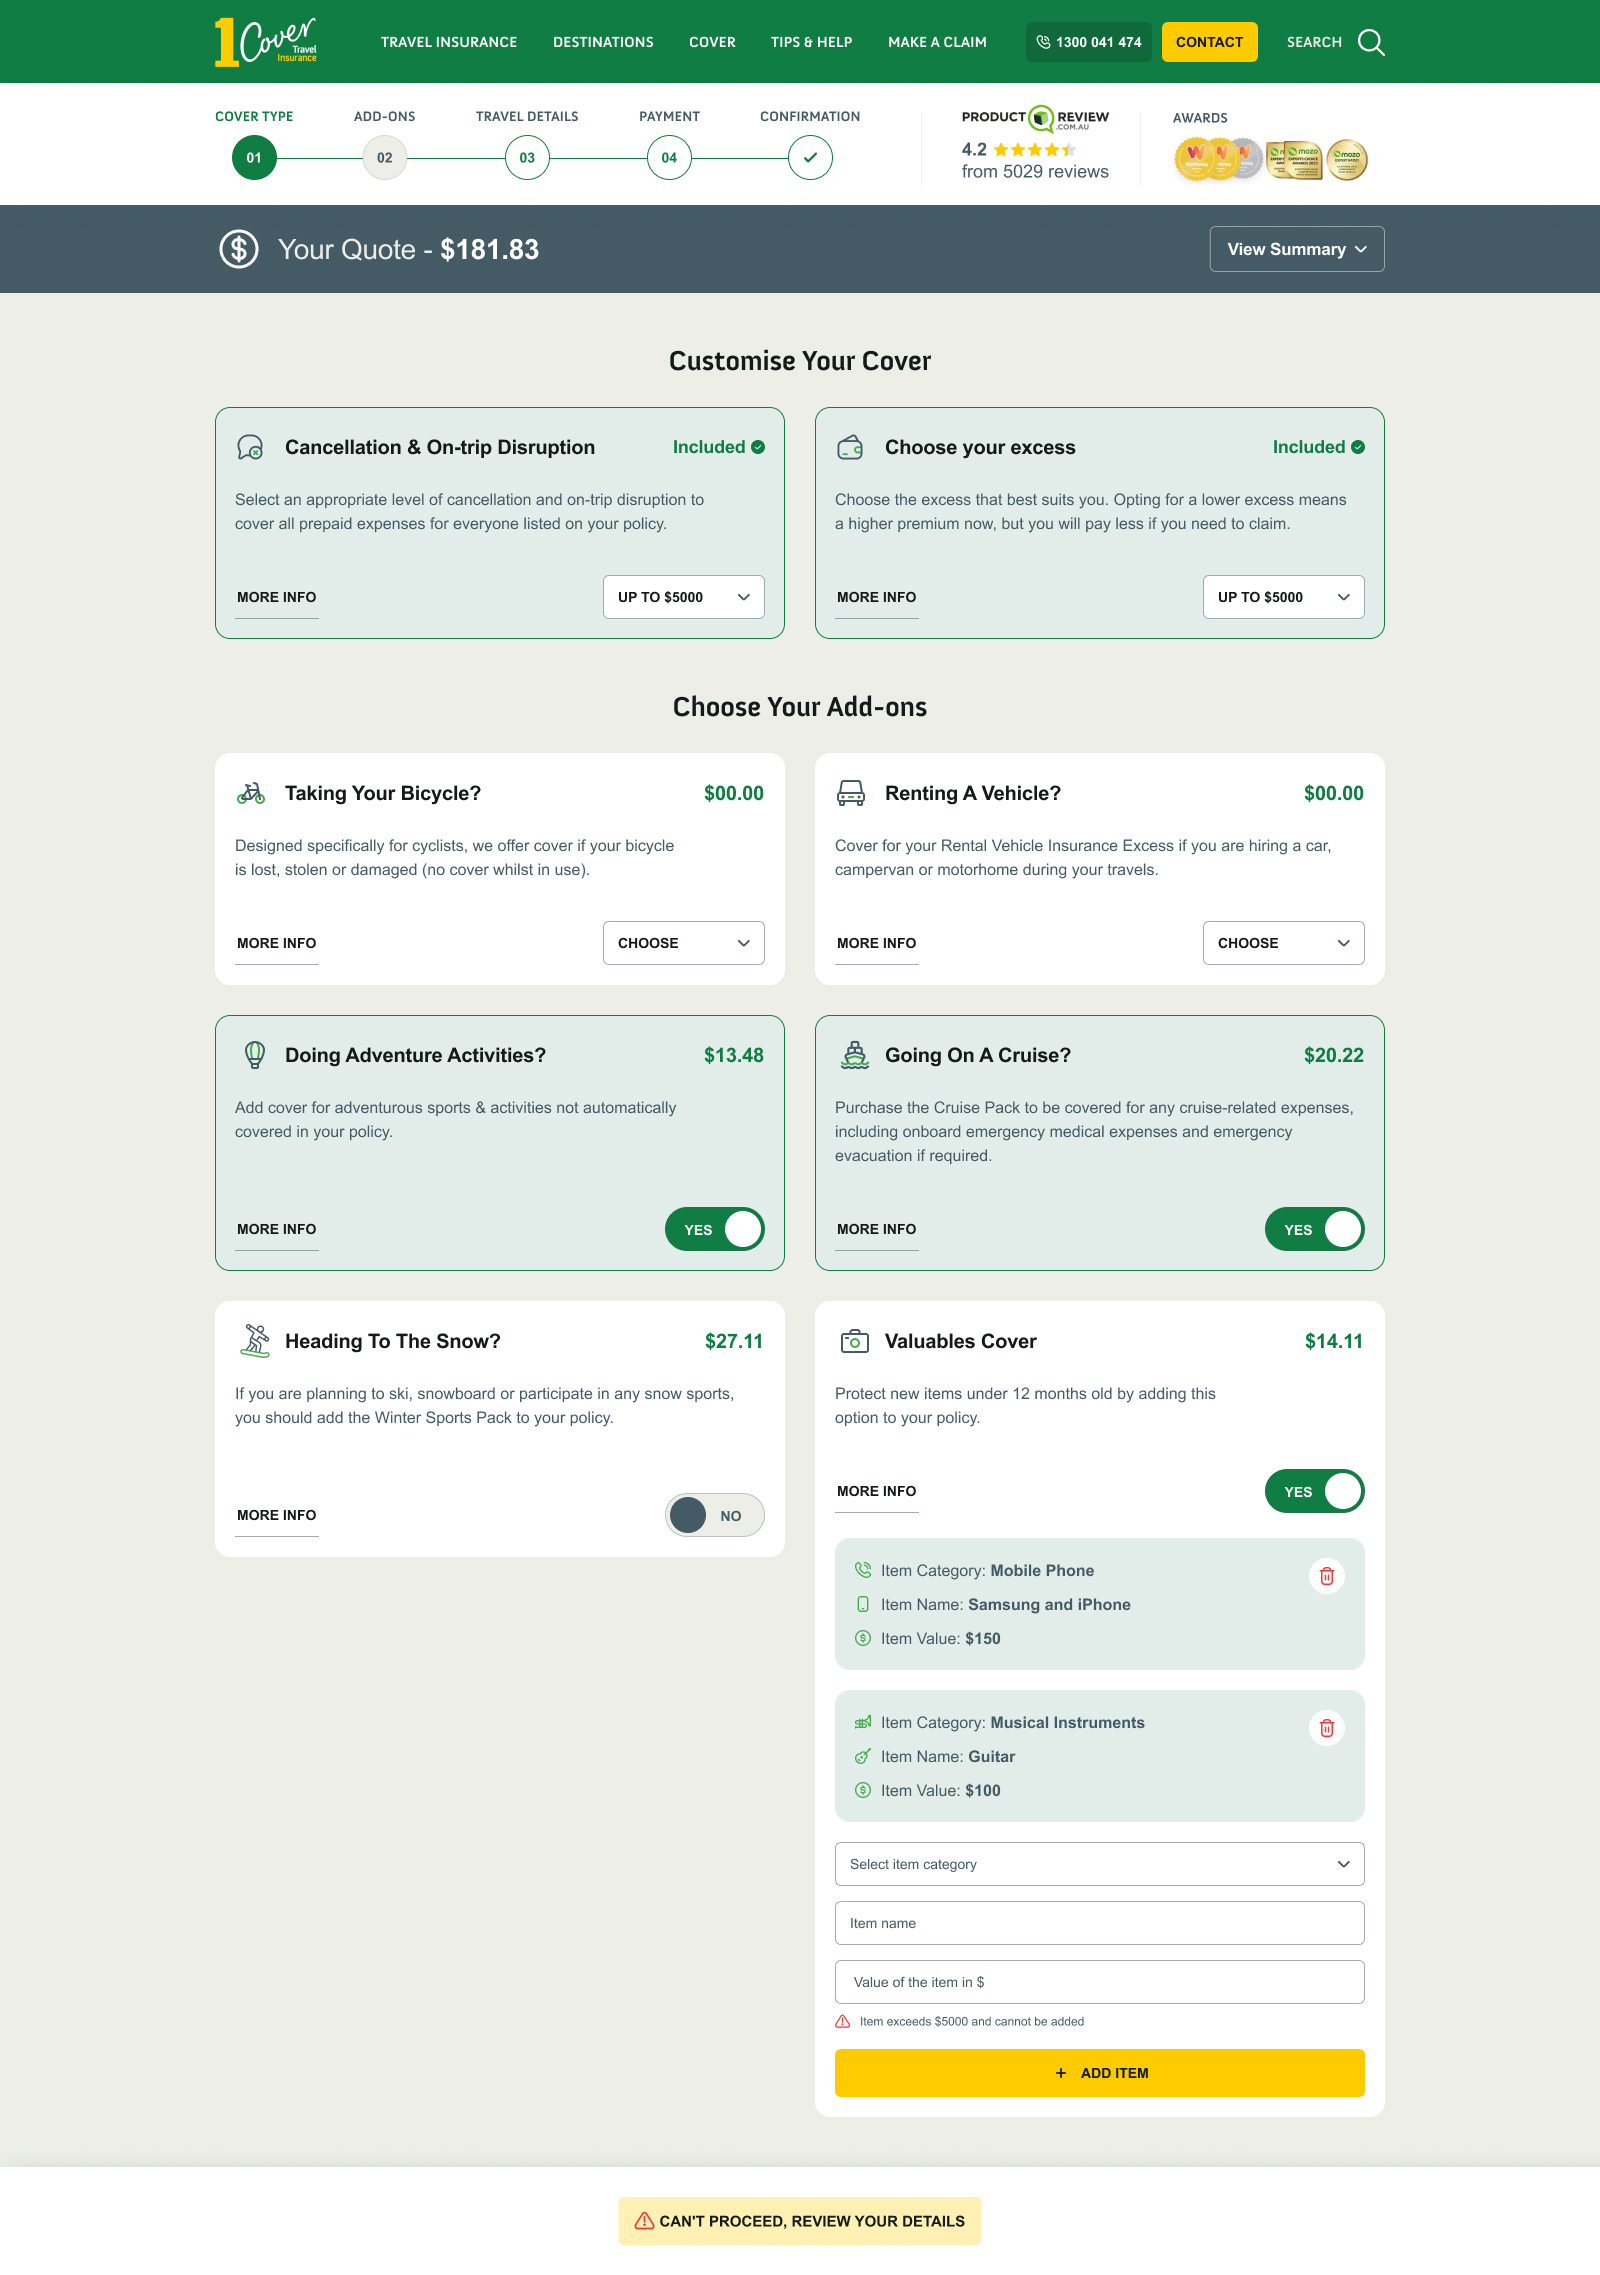Image resolution: width=1600 pixels, height=2275 pixels.
Task: Disable the Cruise pack toggle
Action: click(1314, 1229)
